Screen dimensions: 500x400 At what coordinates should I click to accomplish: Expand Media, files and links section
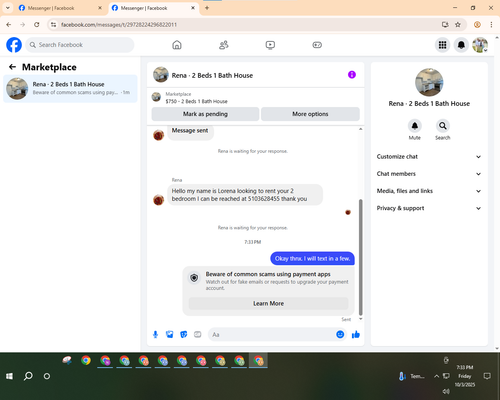click(429, 191)
